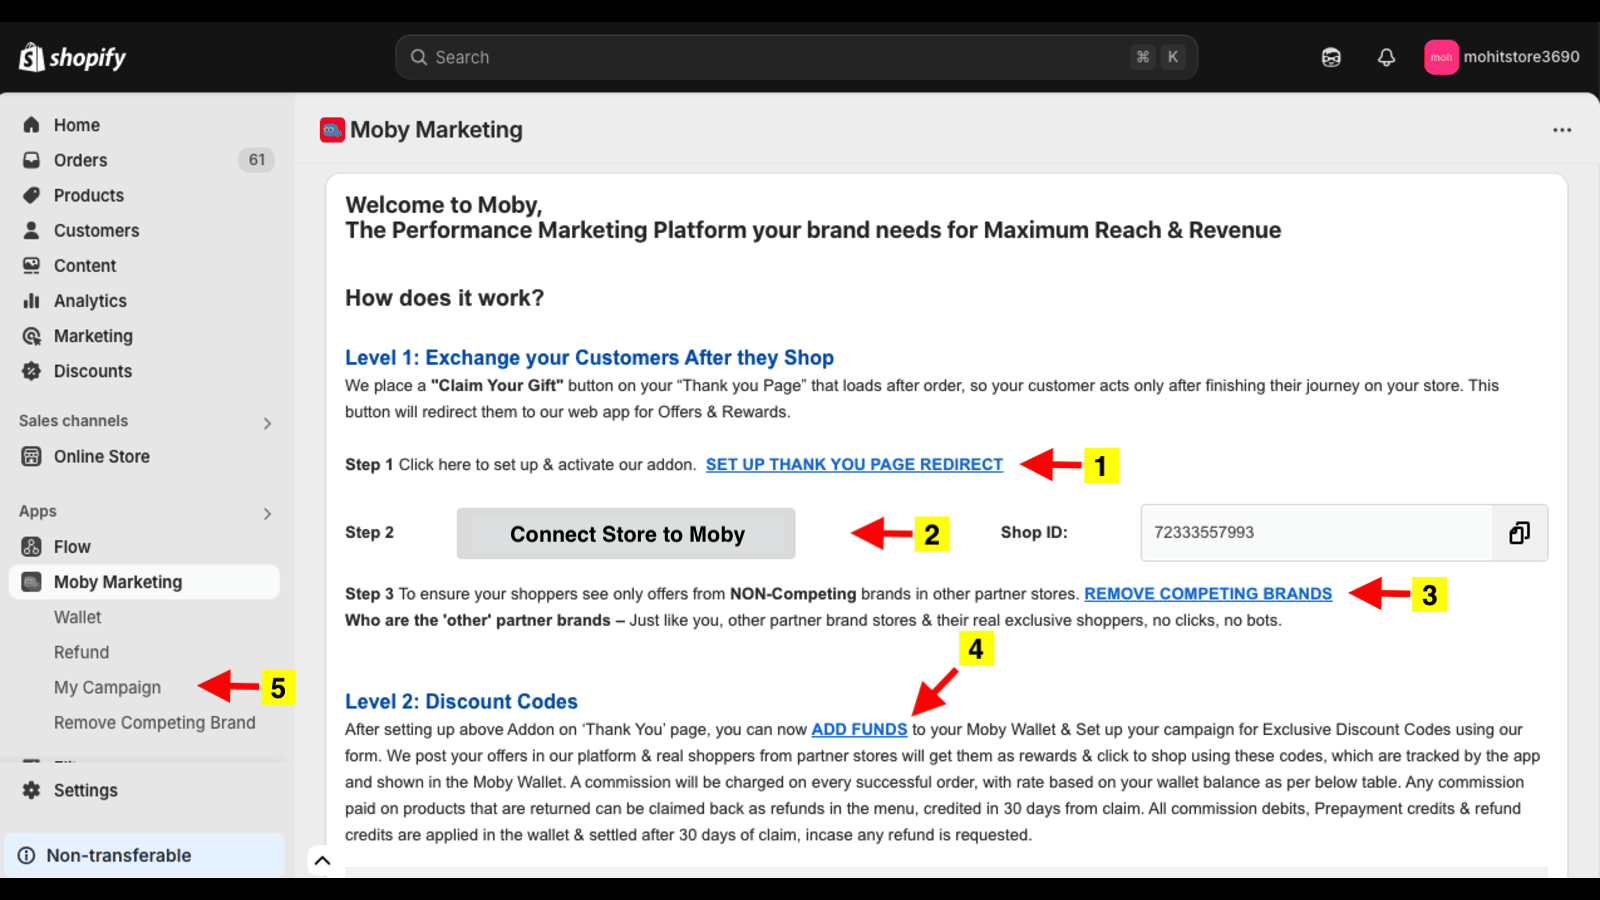Open the Sidekick assistant icon
This screenshot has width=1600, height=900.
tap(1331, 57)
